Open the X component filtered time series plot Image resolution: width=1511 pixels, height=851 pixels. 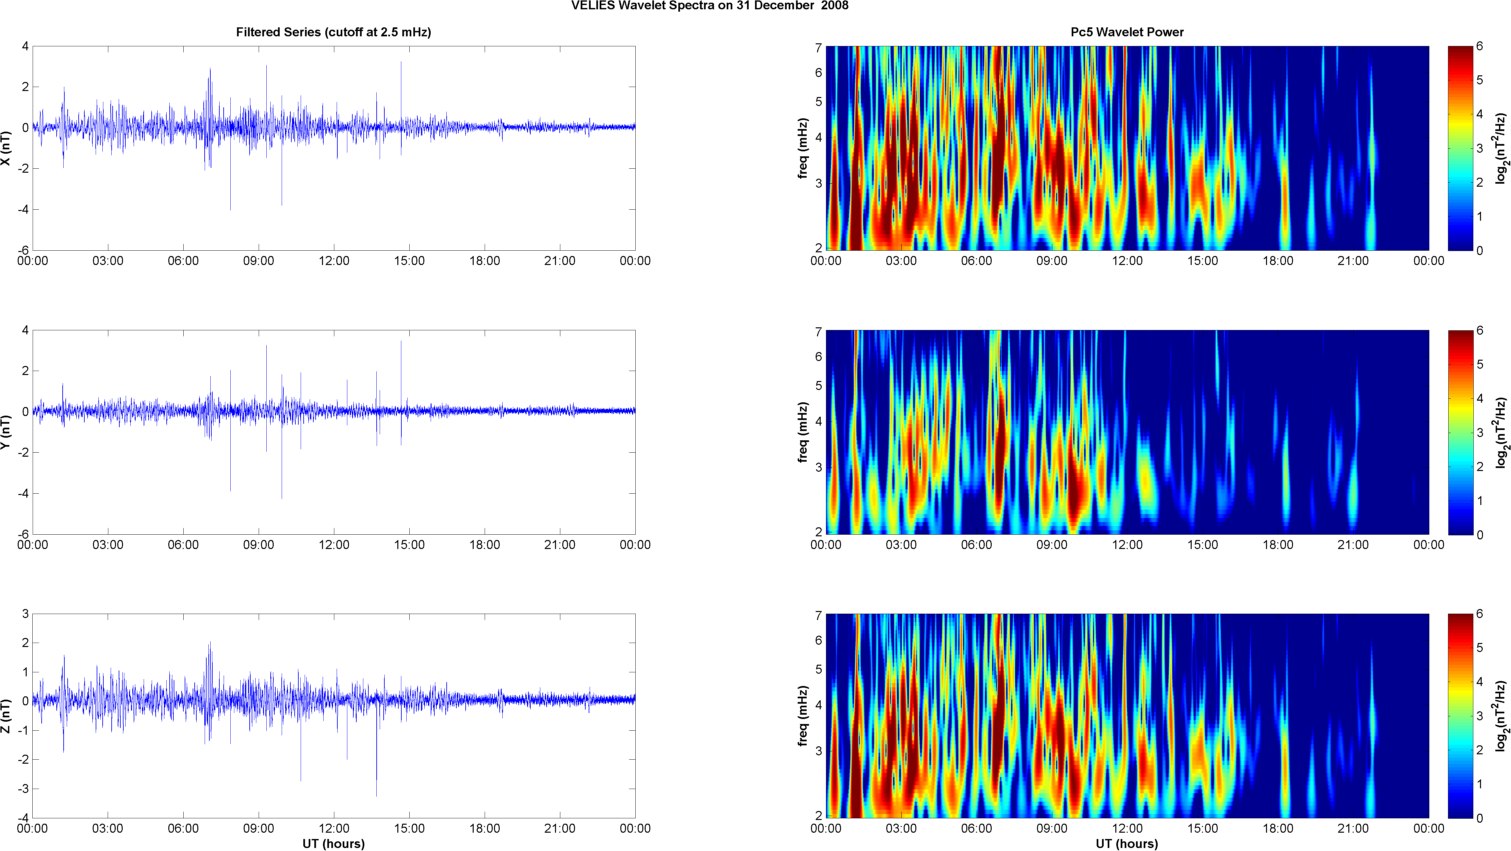(334, 148)
